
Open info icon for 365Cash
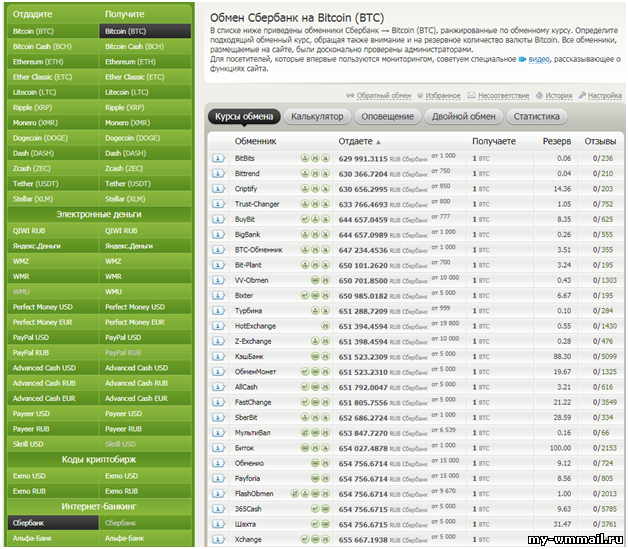point(218,509)
